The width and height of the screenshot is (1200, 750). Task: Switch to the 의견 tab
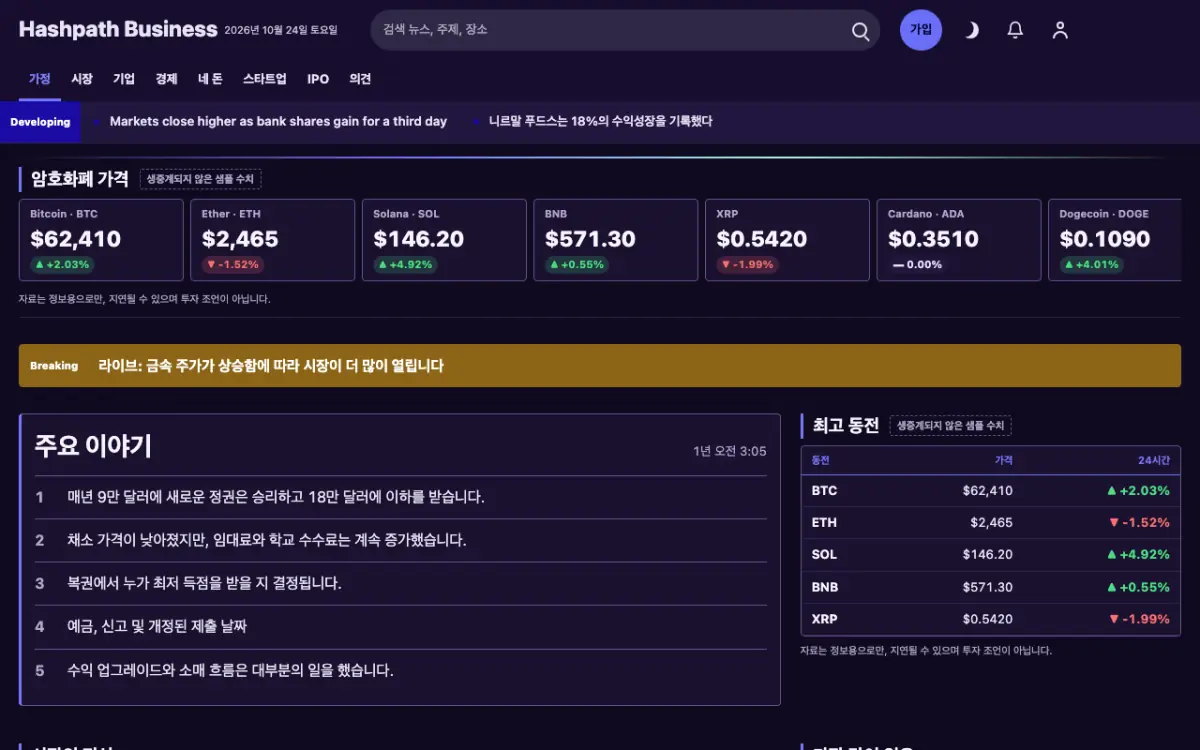[x=360, y=79]
